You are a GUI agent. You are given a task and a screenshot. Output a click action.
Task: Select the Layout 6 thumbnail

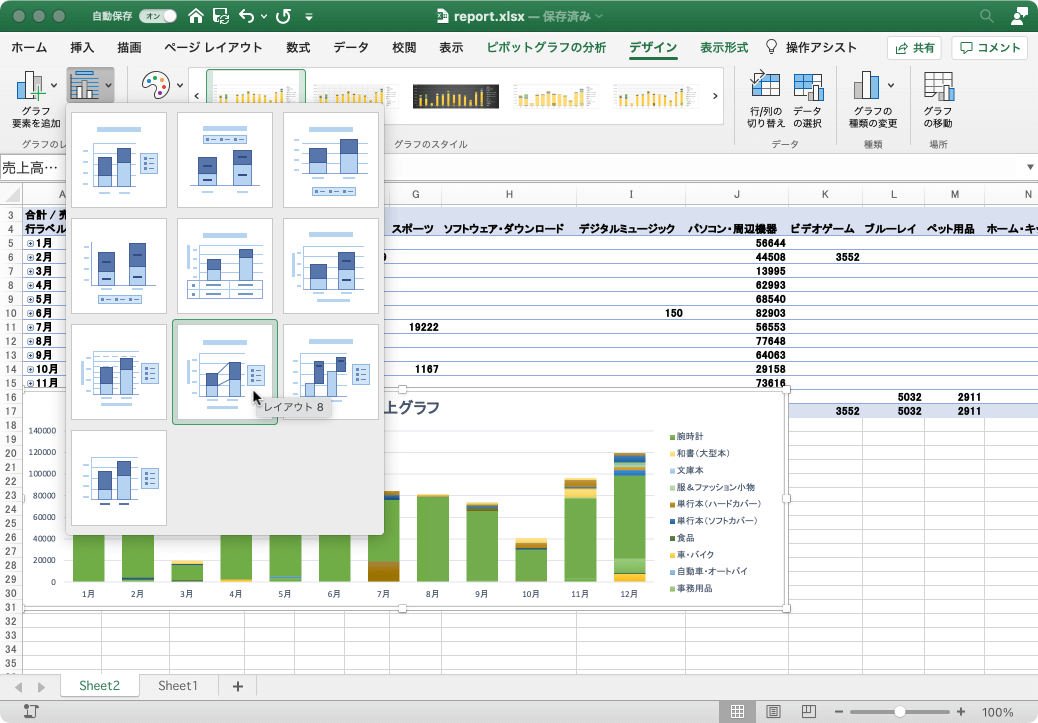[x=331, y=265]
